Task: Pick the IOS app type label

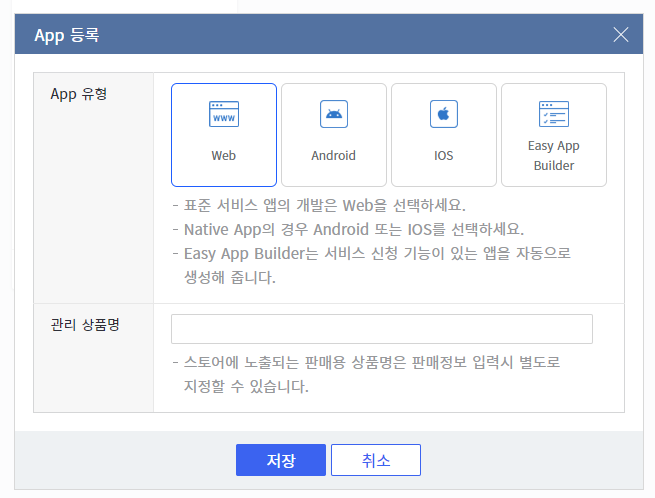Action: coord(443,156)
